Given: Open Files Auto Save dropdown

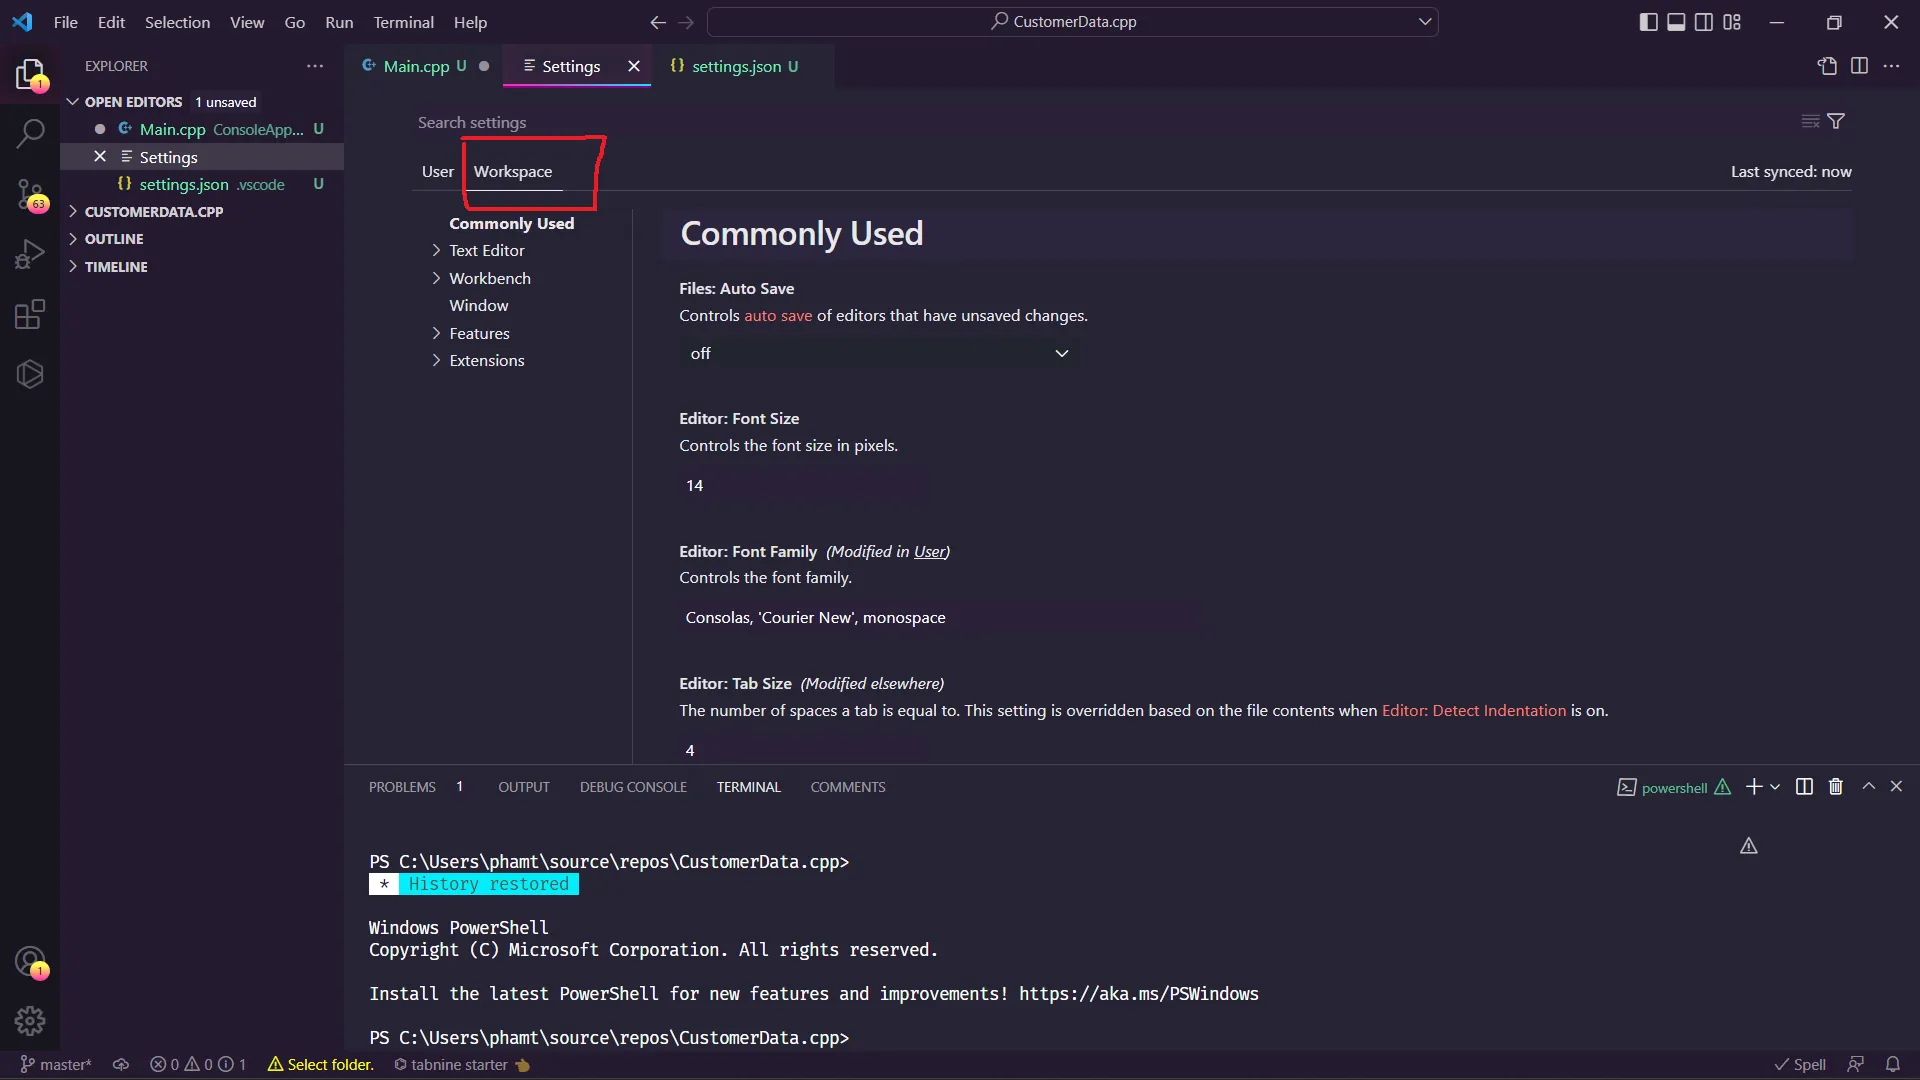Looking at the screenshot, I should coord(878,353).
